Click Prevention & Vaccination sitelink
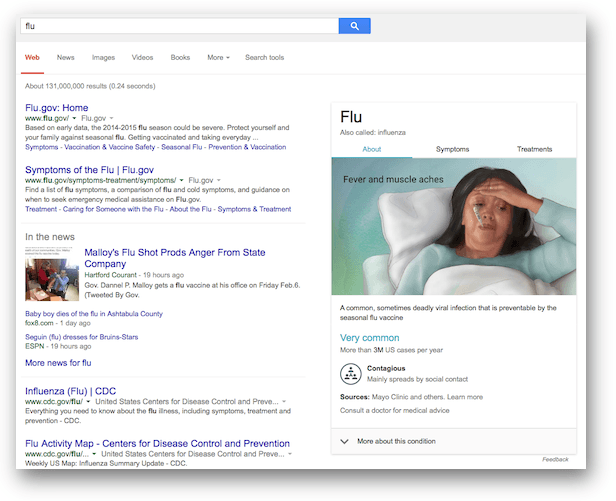 coord(247,147)
